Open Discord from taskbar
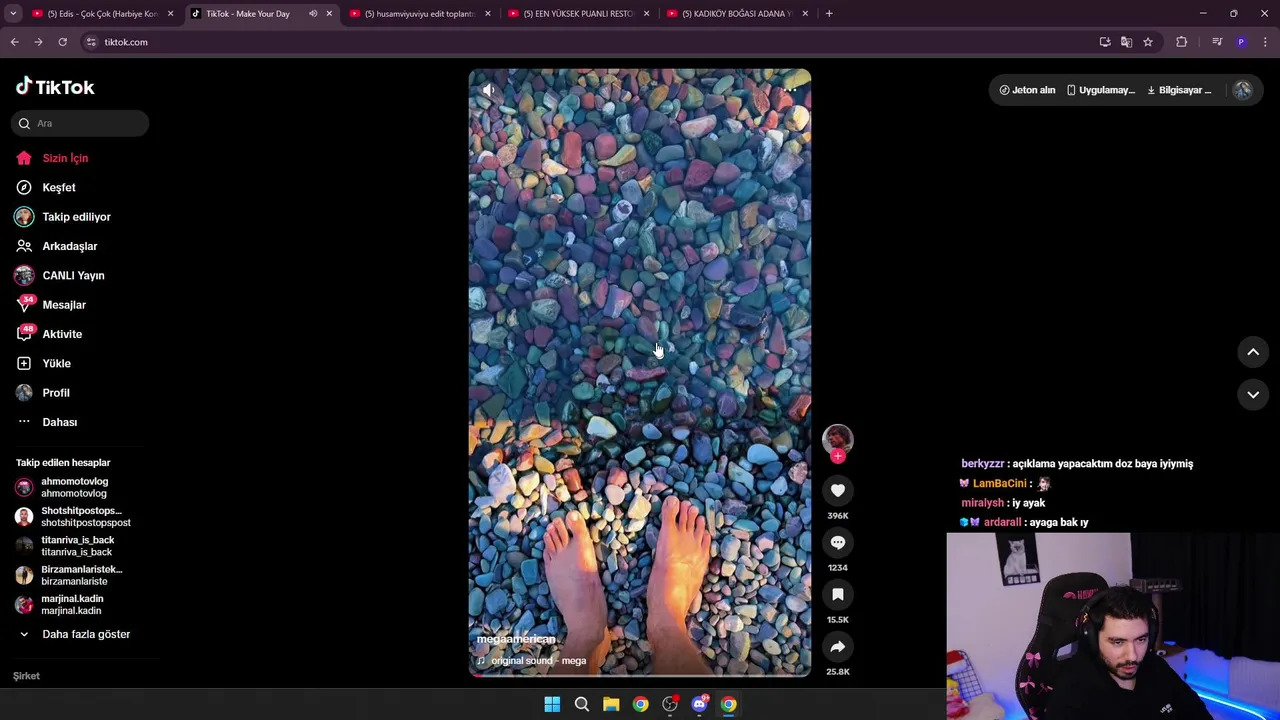This screenshot has width=1280, height=720. coord(699,704)
